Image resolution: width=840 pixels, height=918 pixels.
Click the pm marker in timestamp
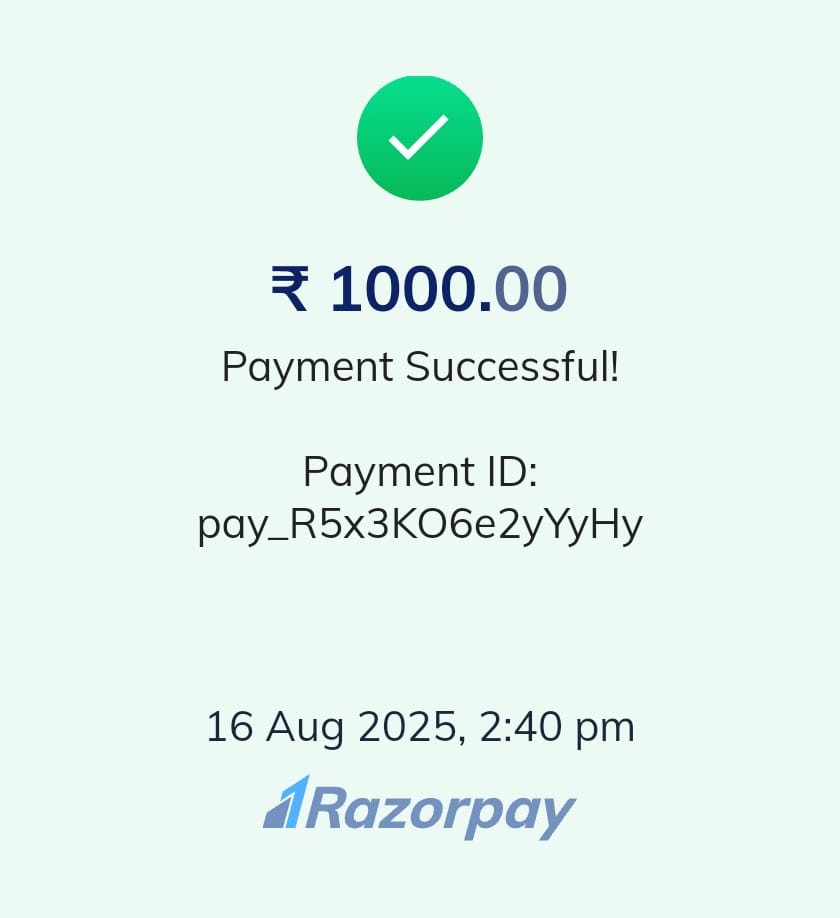pyautogui.click(x=605, y=731)
